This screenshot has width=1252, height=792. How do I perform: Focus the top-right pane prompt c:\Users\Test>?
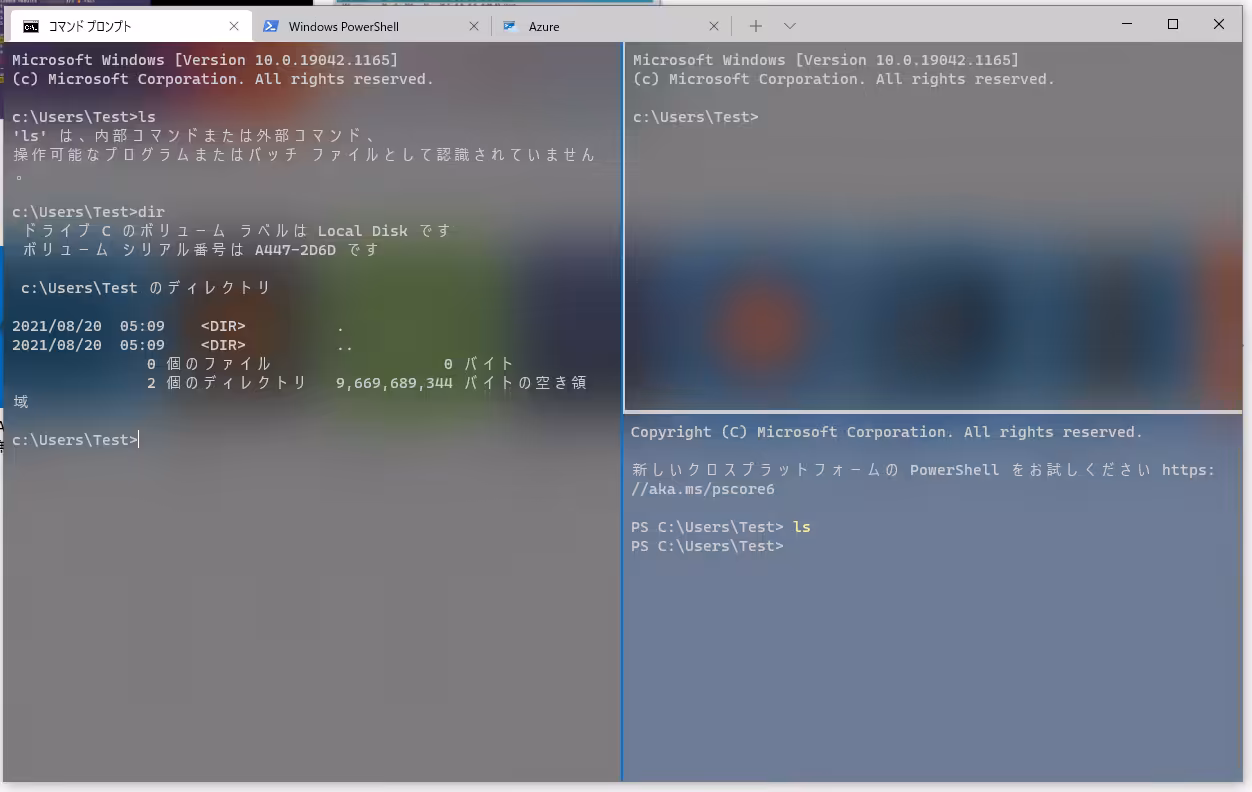[696, 117]
